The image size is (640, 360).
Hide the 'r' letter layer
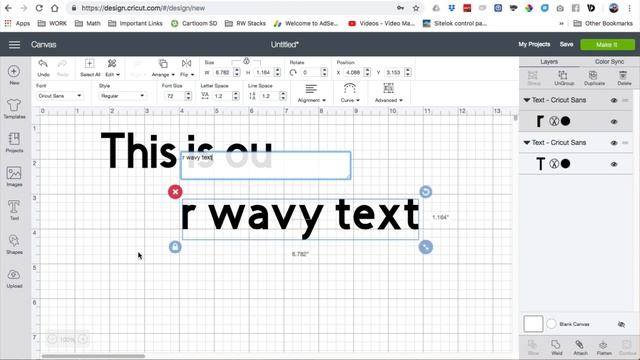coord(614,122)
